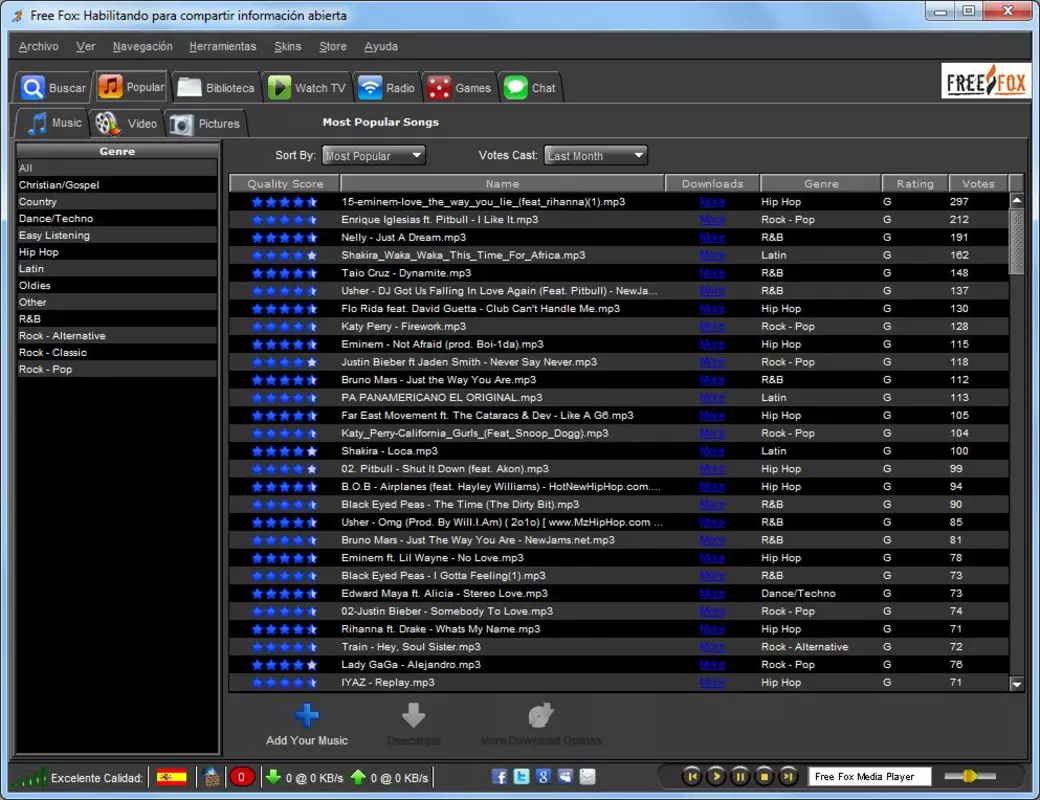Click the green download speed arrow icon
Viewport: 1040px width, 800px height.
click(273, 777)
